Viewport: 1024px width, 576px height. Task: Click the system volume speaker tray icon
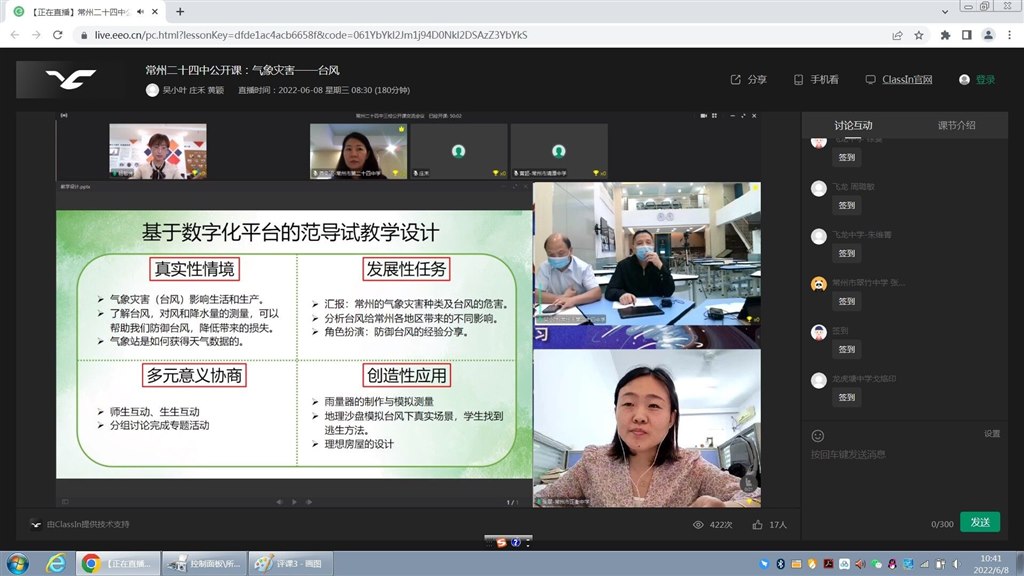click(957, 564)
